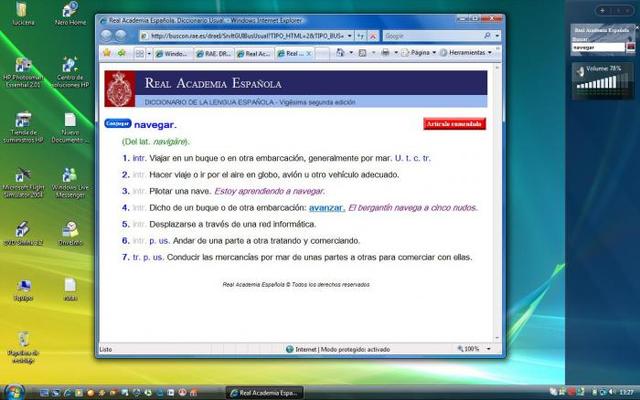Open Windows Live Messenger desktop shortcut
The image size is (640, 400).
click(70, 182)
